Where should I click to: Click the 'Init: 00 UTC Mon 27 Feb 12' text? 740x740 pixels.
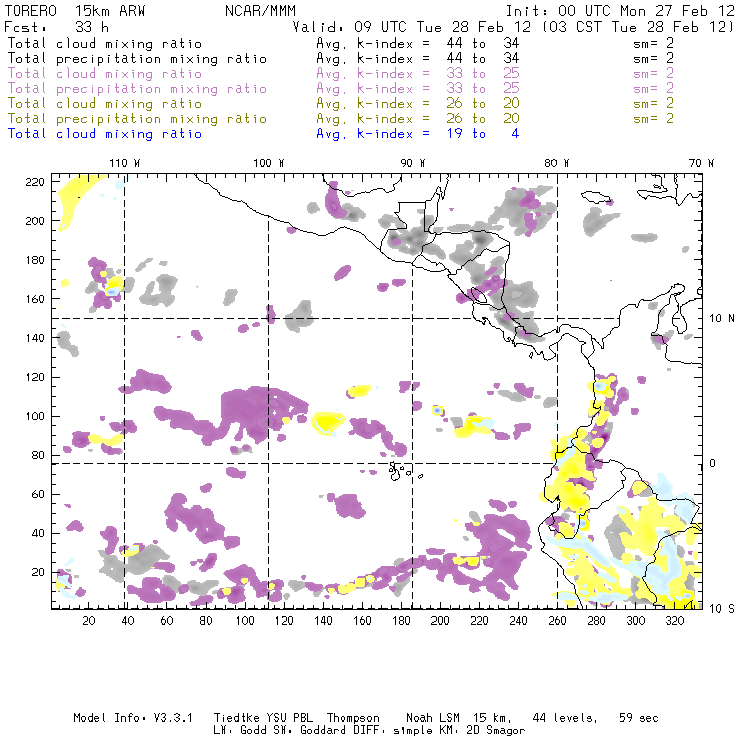[x=620, y=11]
